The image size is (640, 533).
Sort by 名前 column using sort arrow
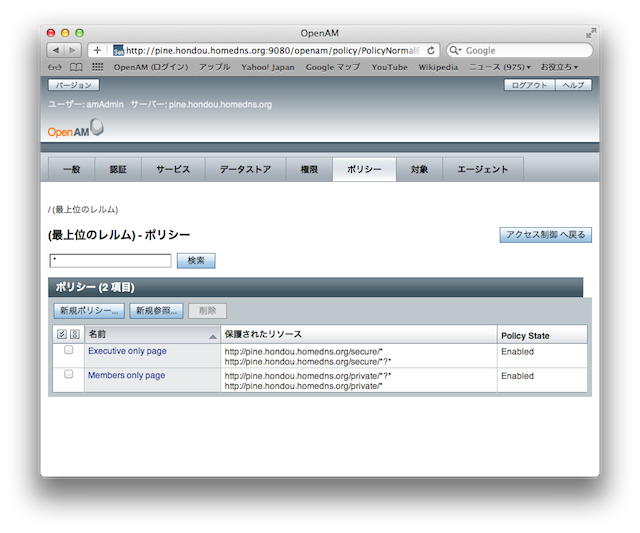(x=212, y=336)
